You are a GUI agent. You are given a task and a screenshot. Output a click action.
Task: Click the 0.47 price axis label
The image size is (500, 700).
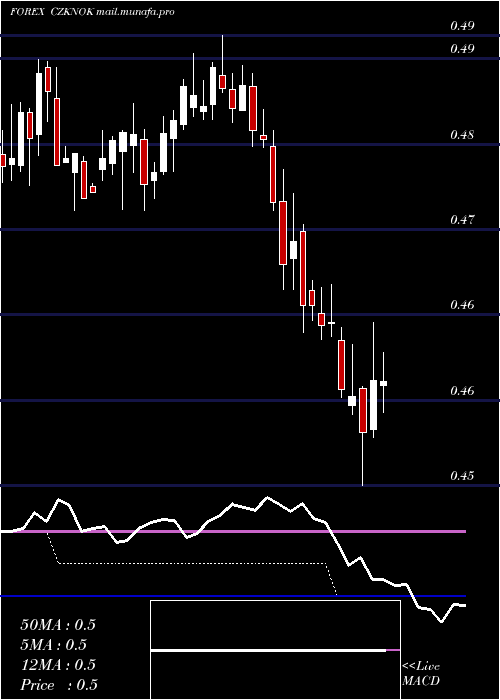coord(462,219)
